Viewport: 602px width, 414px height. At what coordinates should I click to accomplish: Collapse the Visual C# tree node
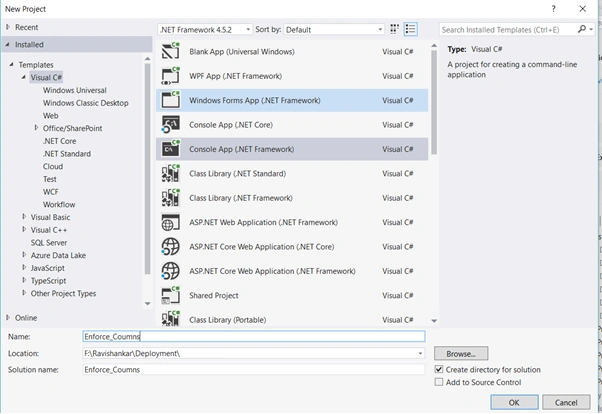point(24,77)
